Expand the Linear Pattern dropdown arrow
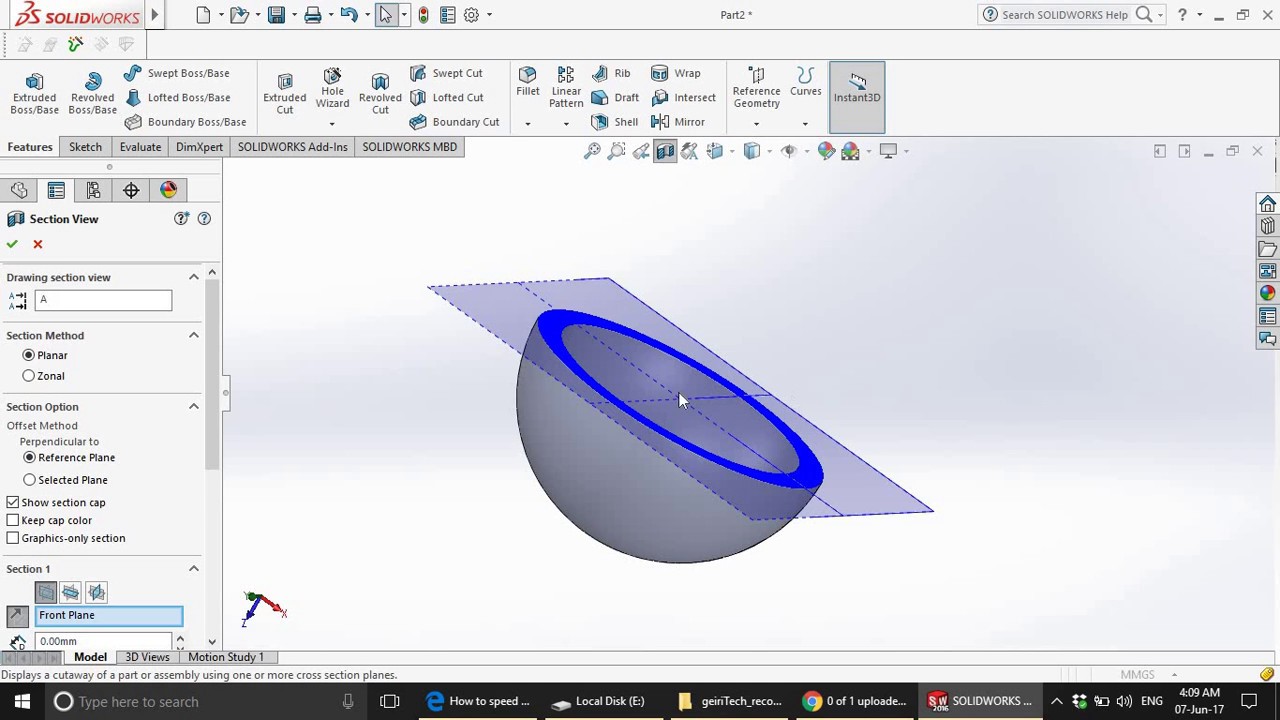 (x=566, y=124)
